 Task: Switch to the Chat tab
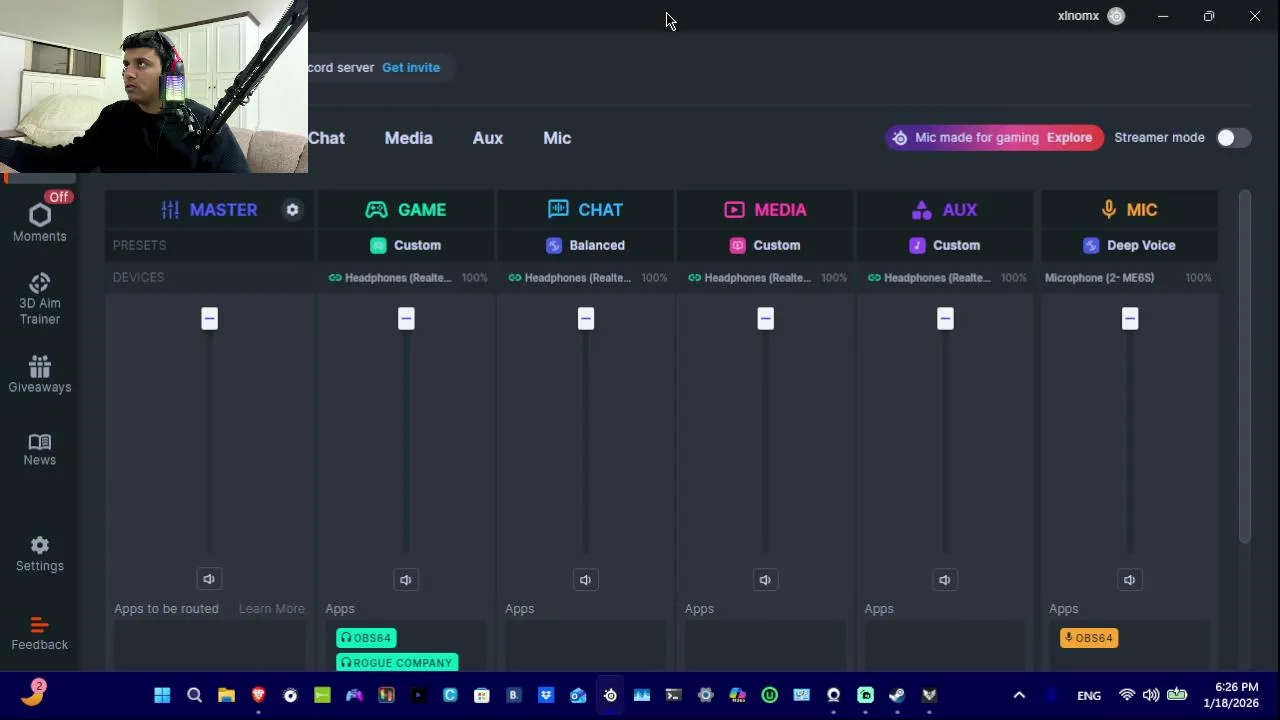click(x=326, y=138)
